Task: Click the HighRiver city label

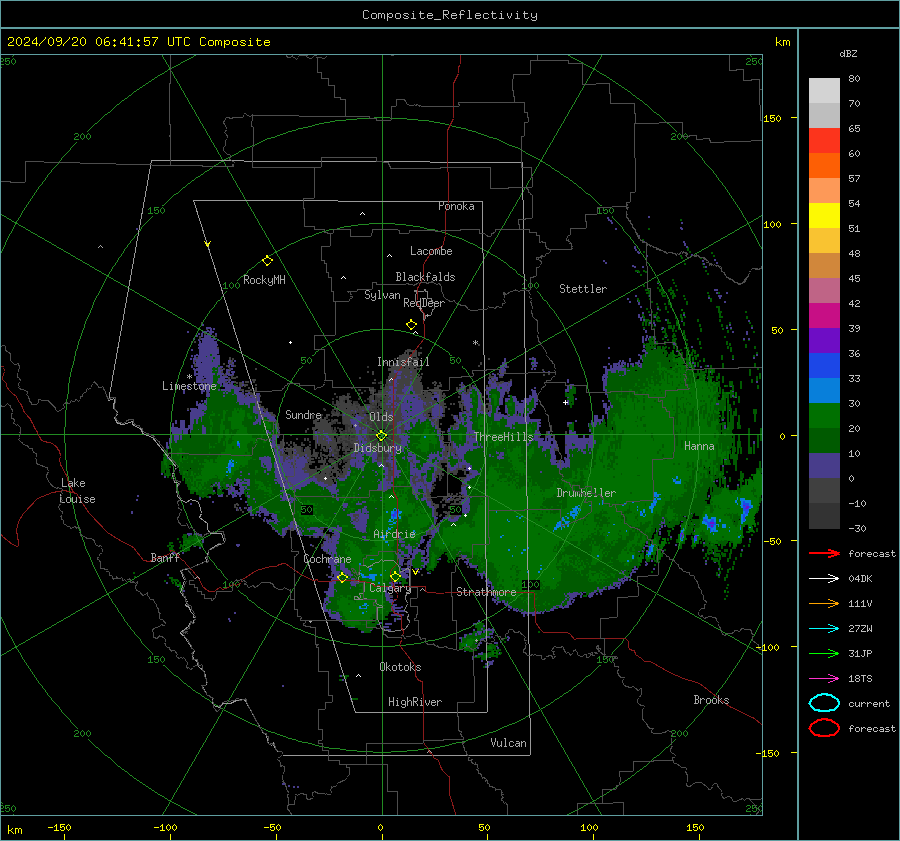Action: point(415,702)
